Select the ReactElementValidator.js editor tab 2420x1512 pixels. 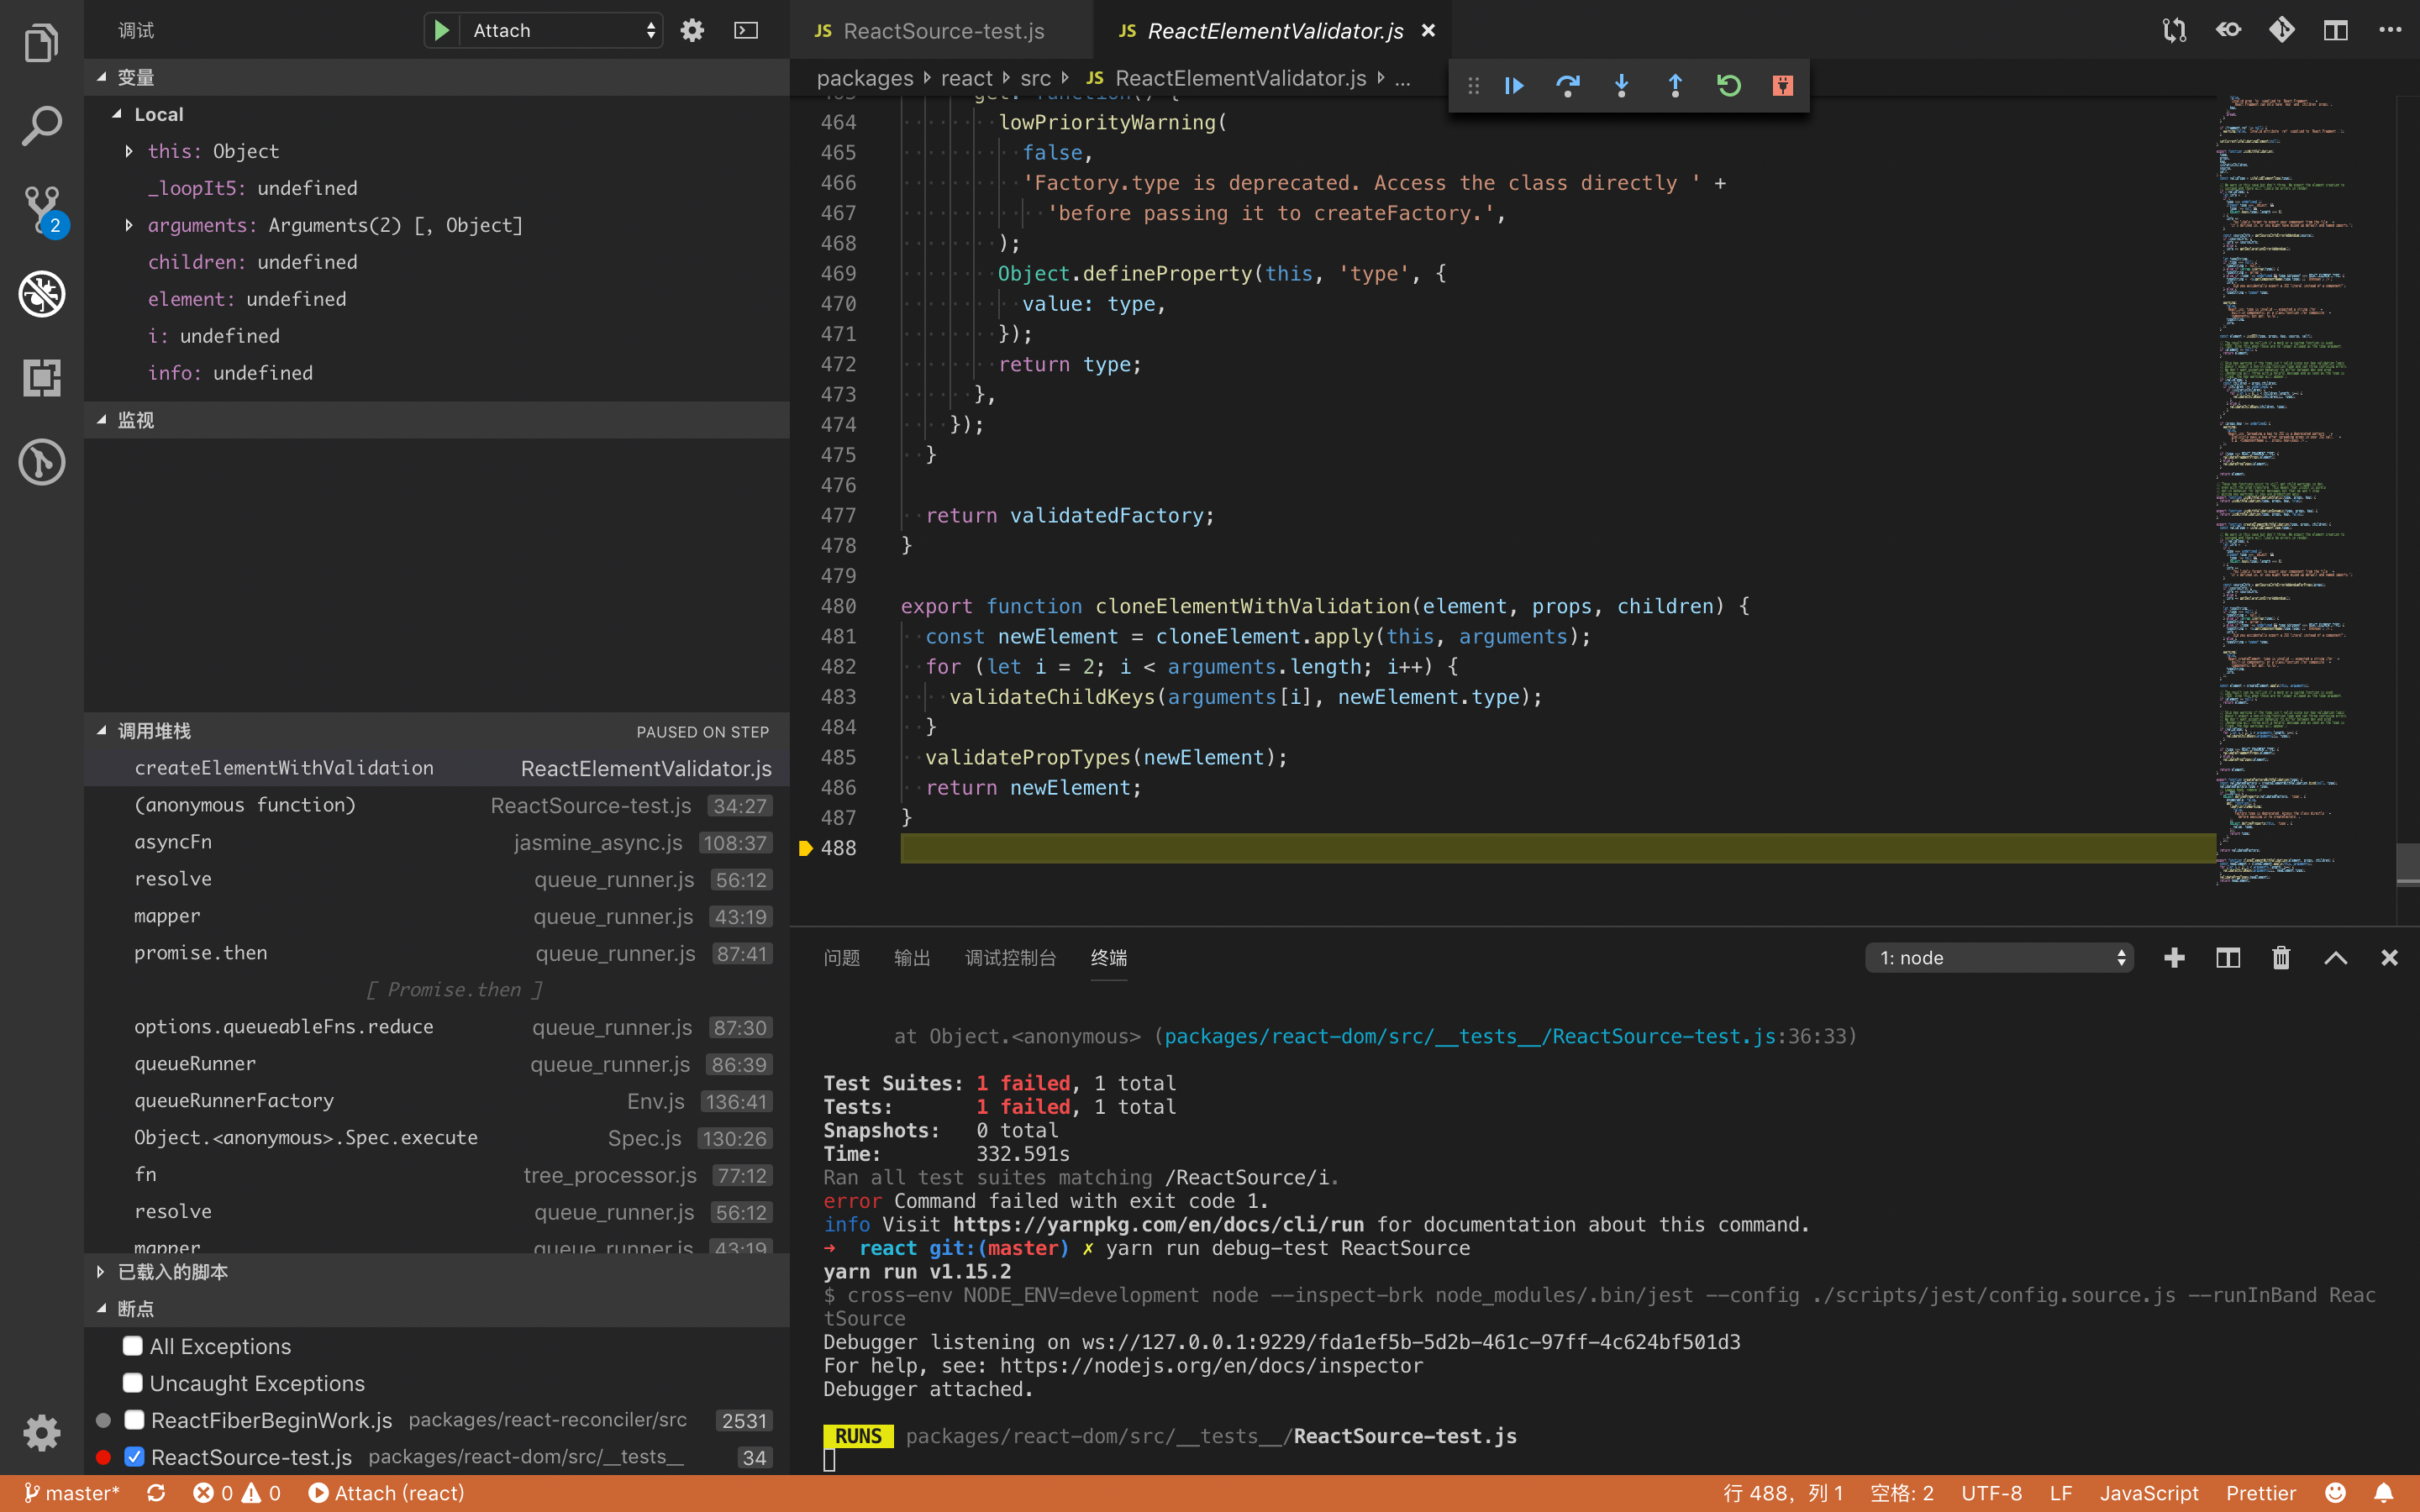pos(1272,30)
